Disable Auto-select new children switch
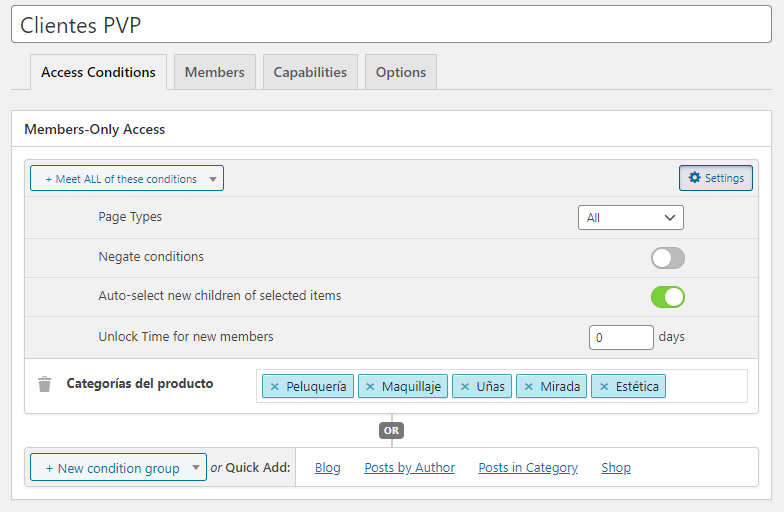 [668, 297]
